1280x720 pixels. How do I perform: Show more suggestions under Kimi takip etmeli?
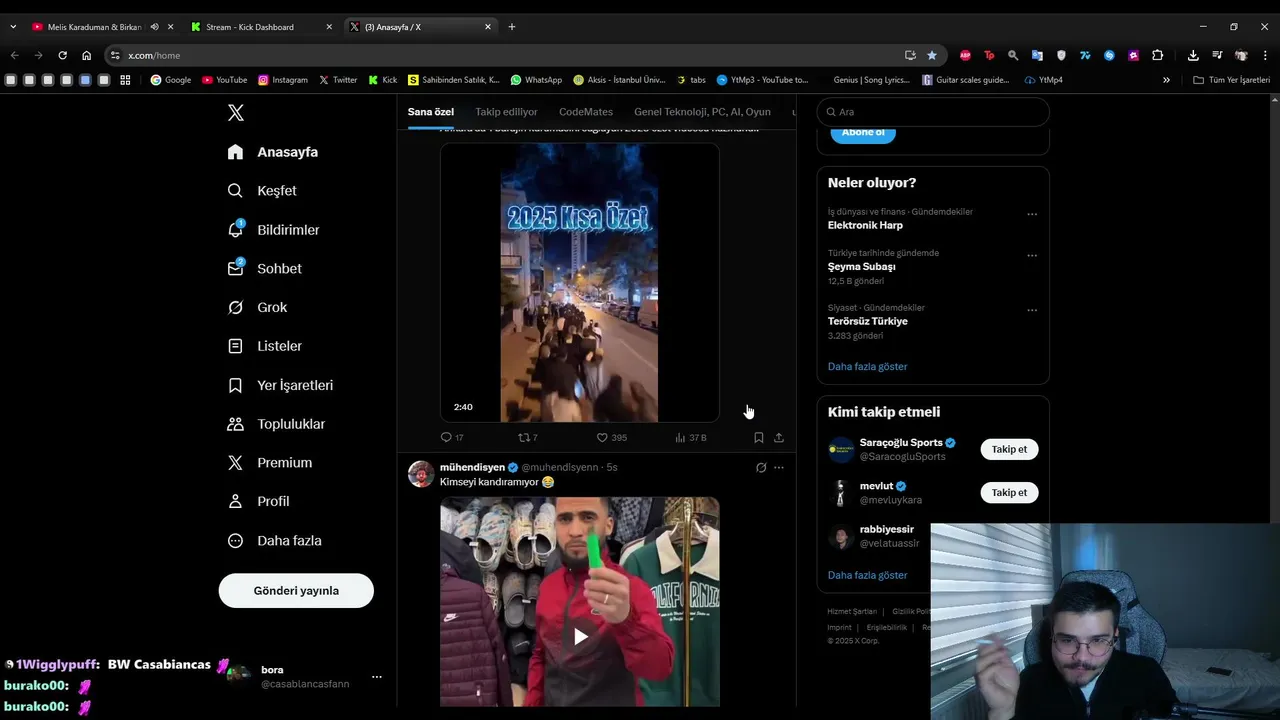867,576
